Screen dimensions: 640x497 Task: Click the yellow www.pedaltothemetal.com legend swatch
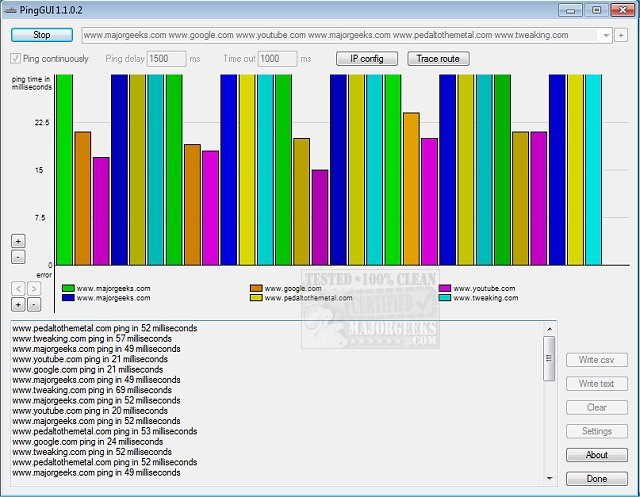pos(256,298)
